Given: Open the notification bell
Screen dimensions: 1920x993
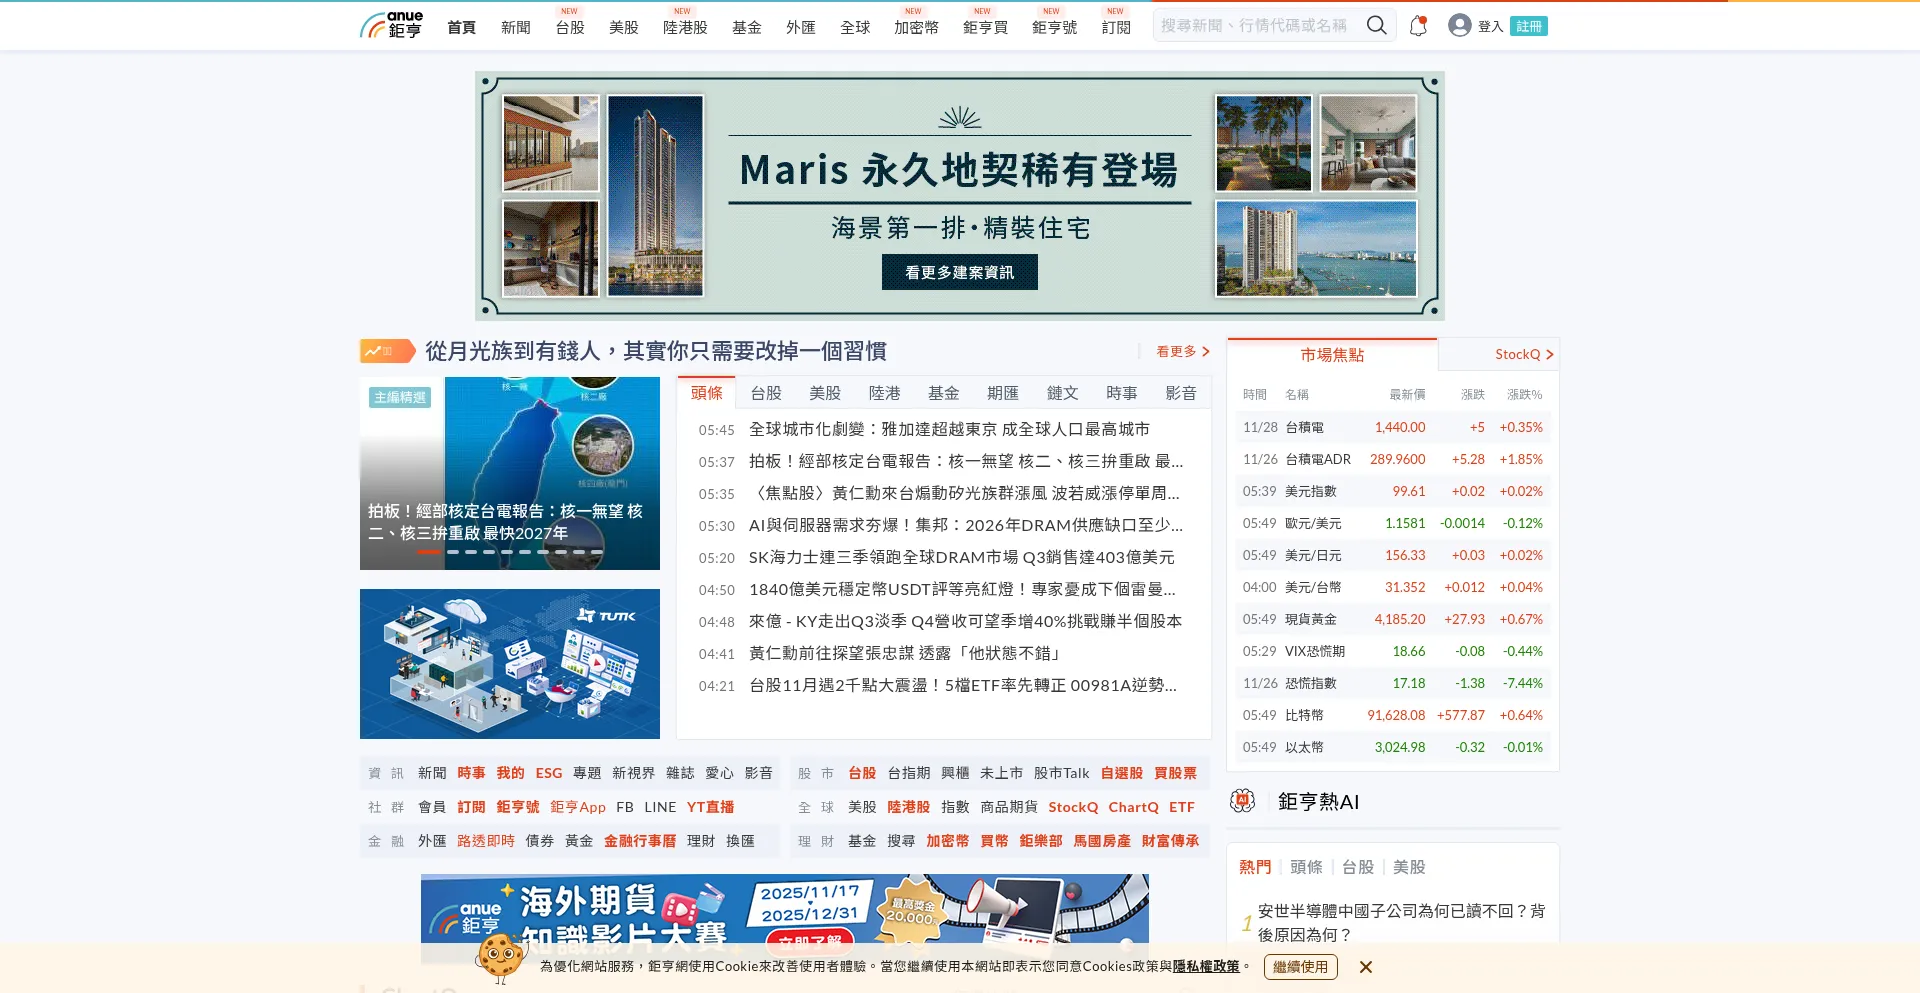Looking at the screenshot, I should [x=1418, y=26].
